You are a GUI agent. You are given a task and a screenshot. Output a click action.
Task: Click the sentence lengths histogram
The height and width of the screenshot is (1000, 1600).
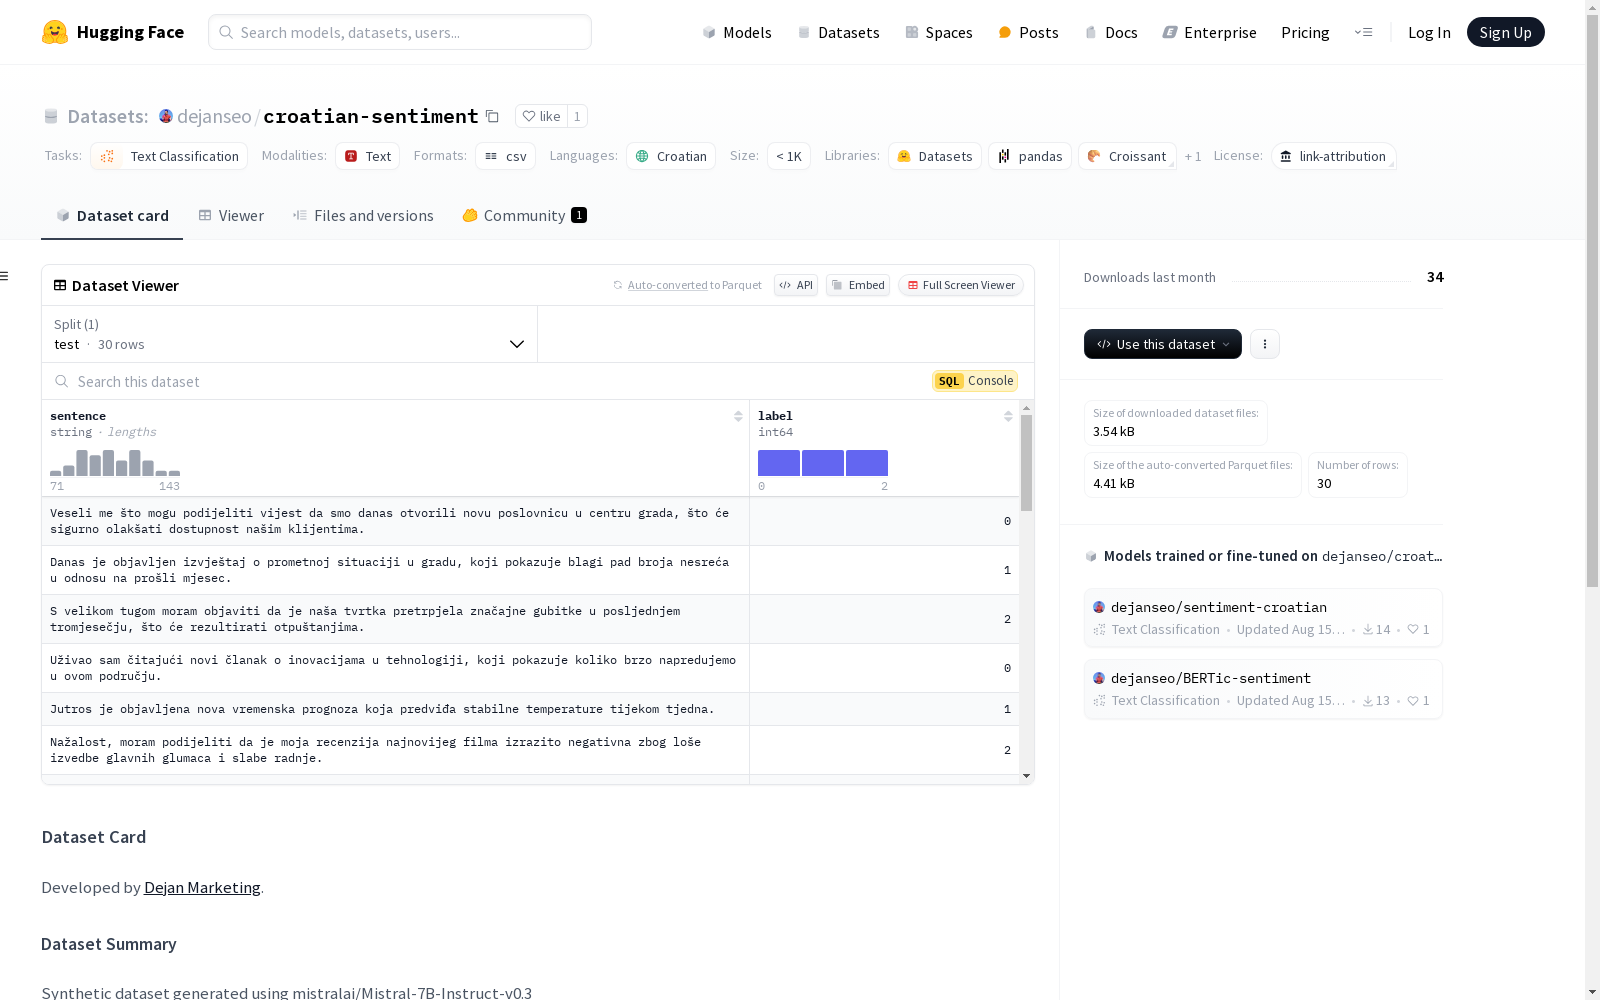point(115,463)
